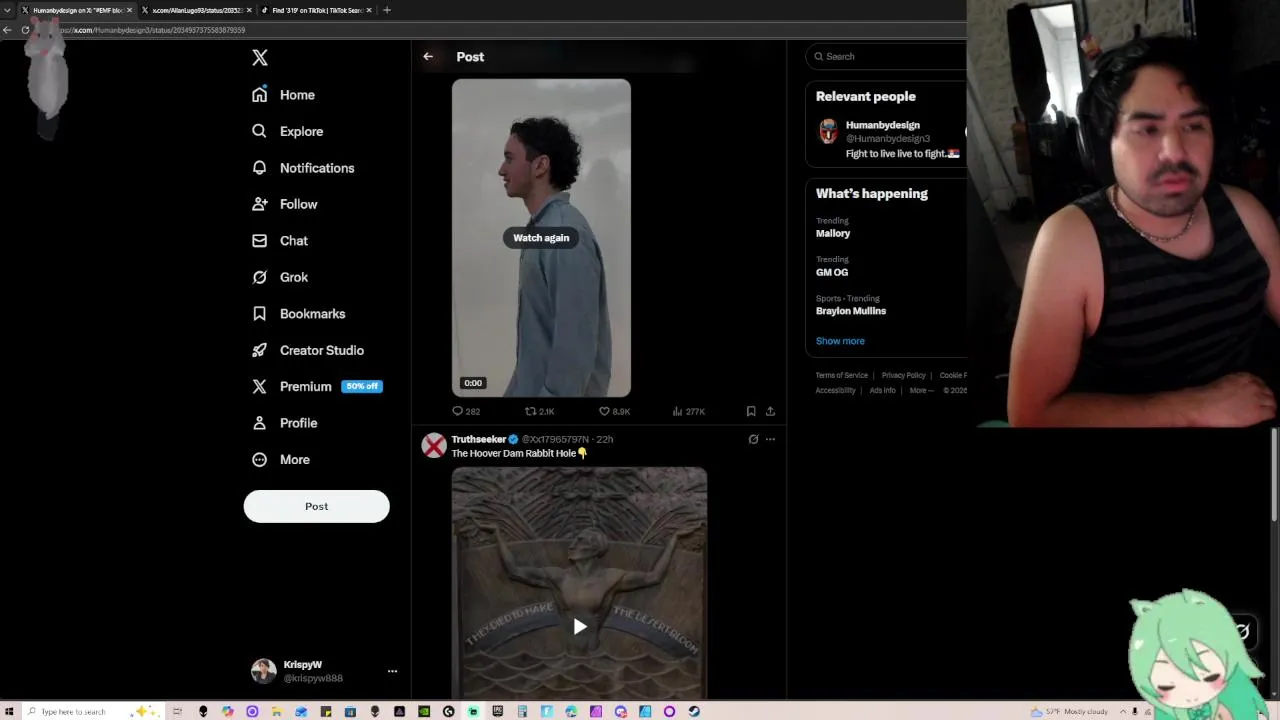Select the Humanbydesign on X tab
The width and height of the screenshot is (1280, 720).
[x=76, y=10]
